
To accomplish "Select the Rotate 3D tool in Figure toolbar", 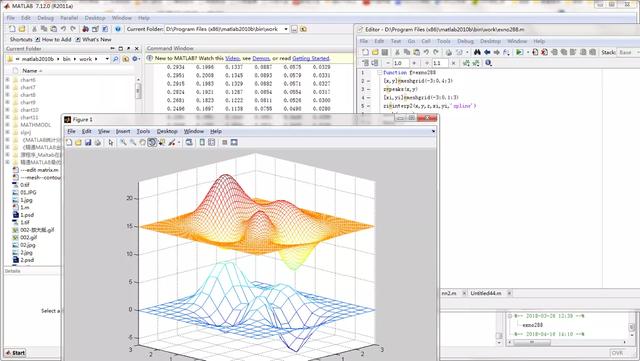I will [152, 143].
